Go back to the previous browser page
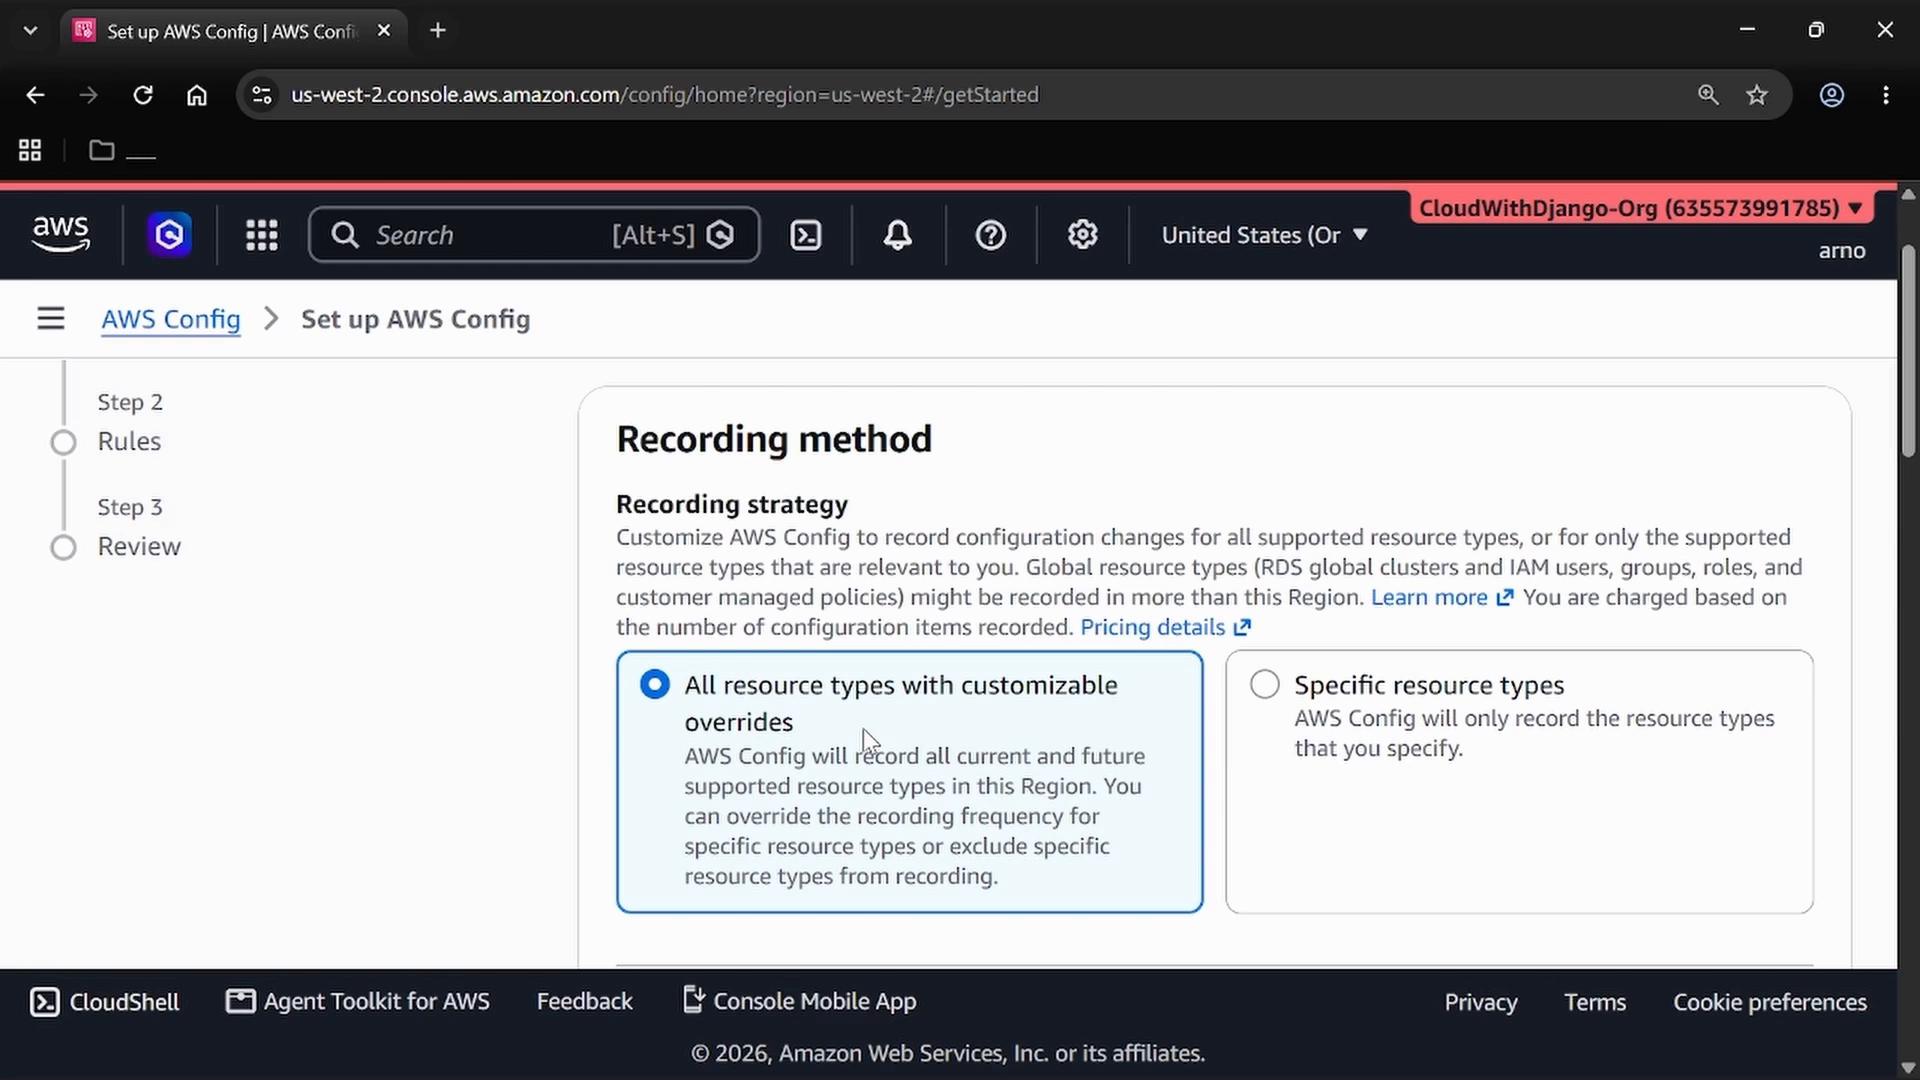 [35, 95]
